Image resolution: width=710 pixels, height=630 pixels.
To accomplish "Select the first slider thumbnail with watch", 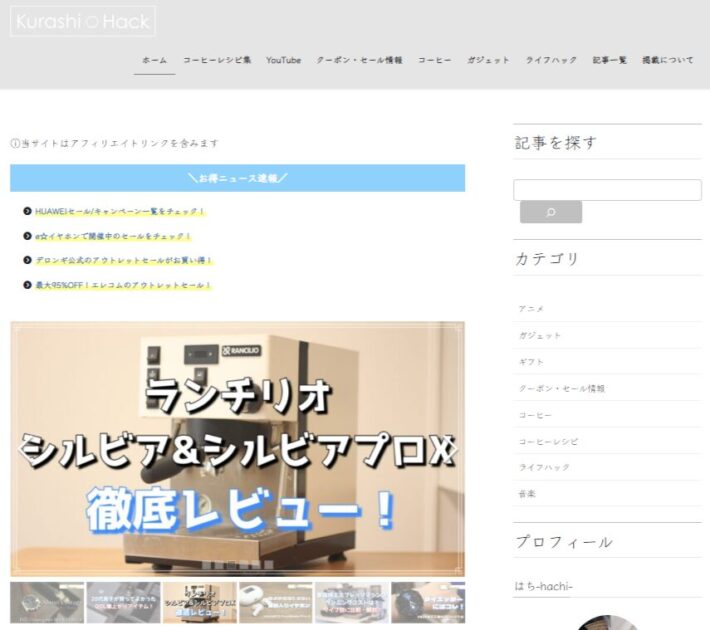I will [x=47, y=602].
